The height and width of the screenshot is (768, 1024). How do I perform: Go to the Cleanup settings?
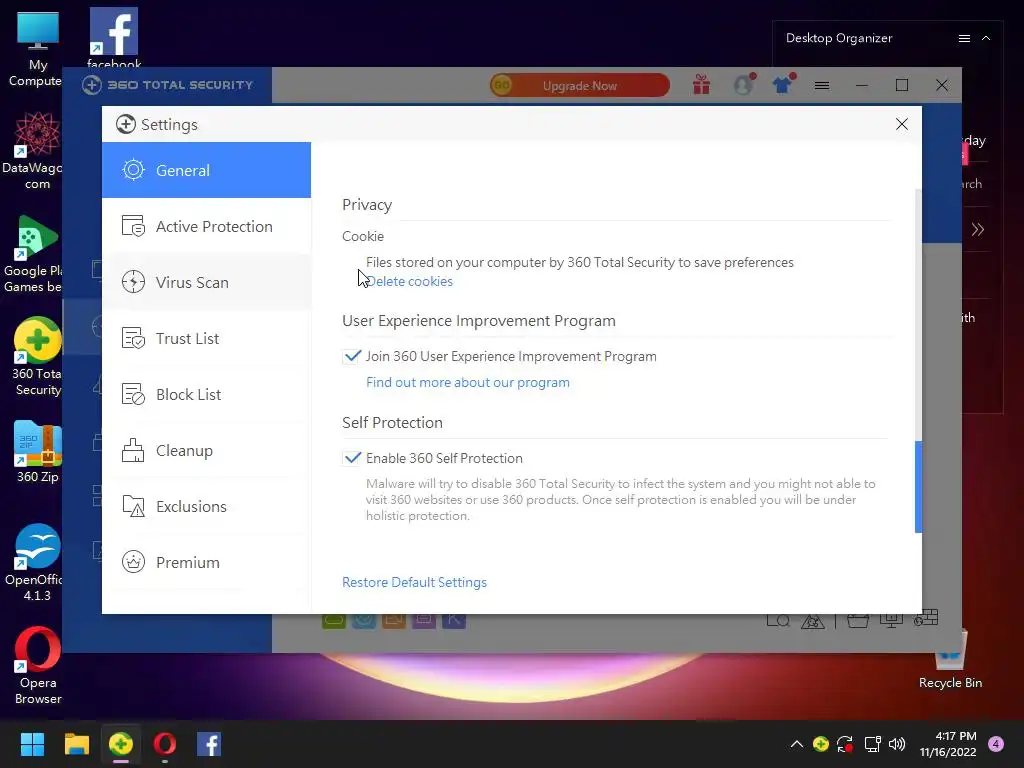tap(206, 451)
